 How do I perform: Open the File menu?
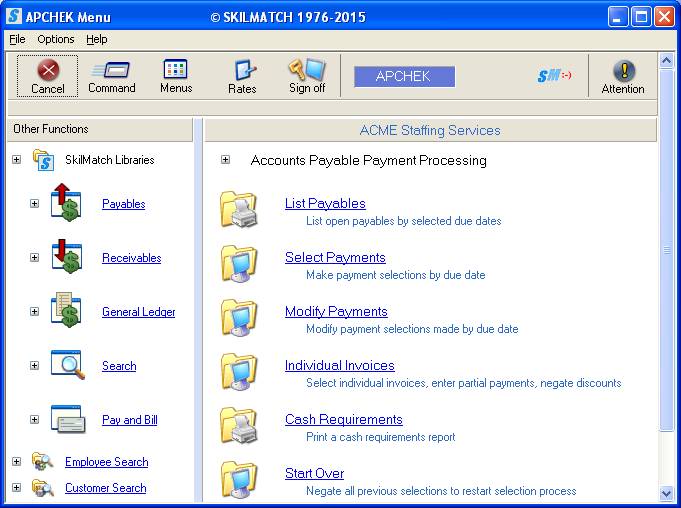pos(17,39)
